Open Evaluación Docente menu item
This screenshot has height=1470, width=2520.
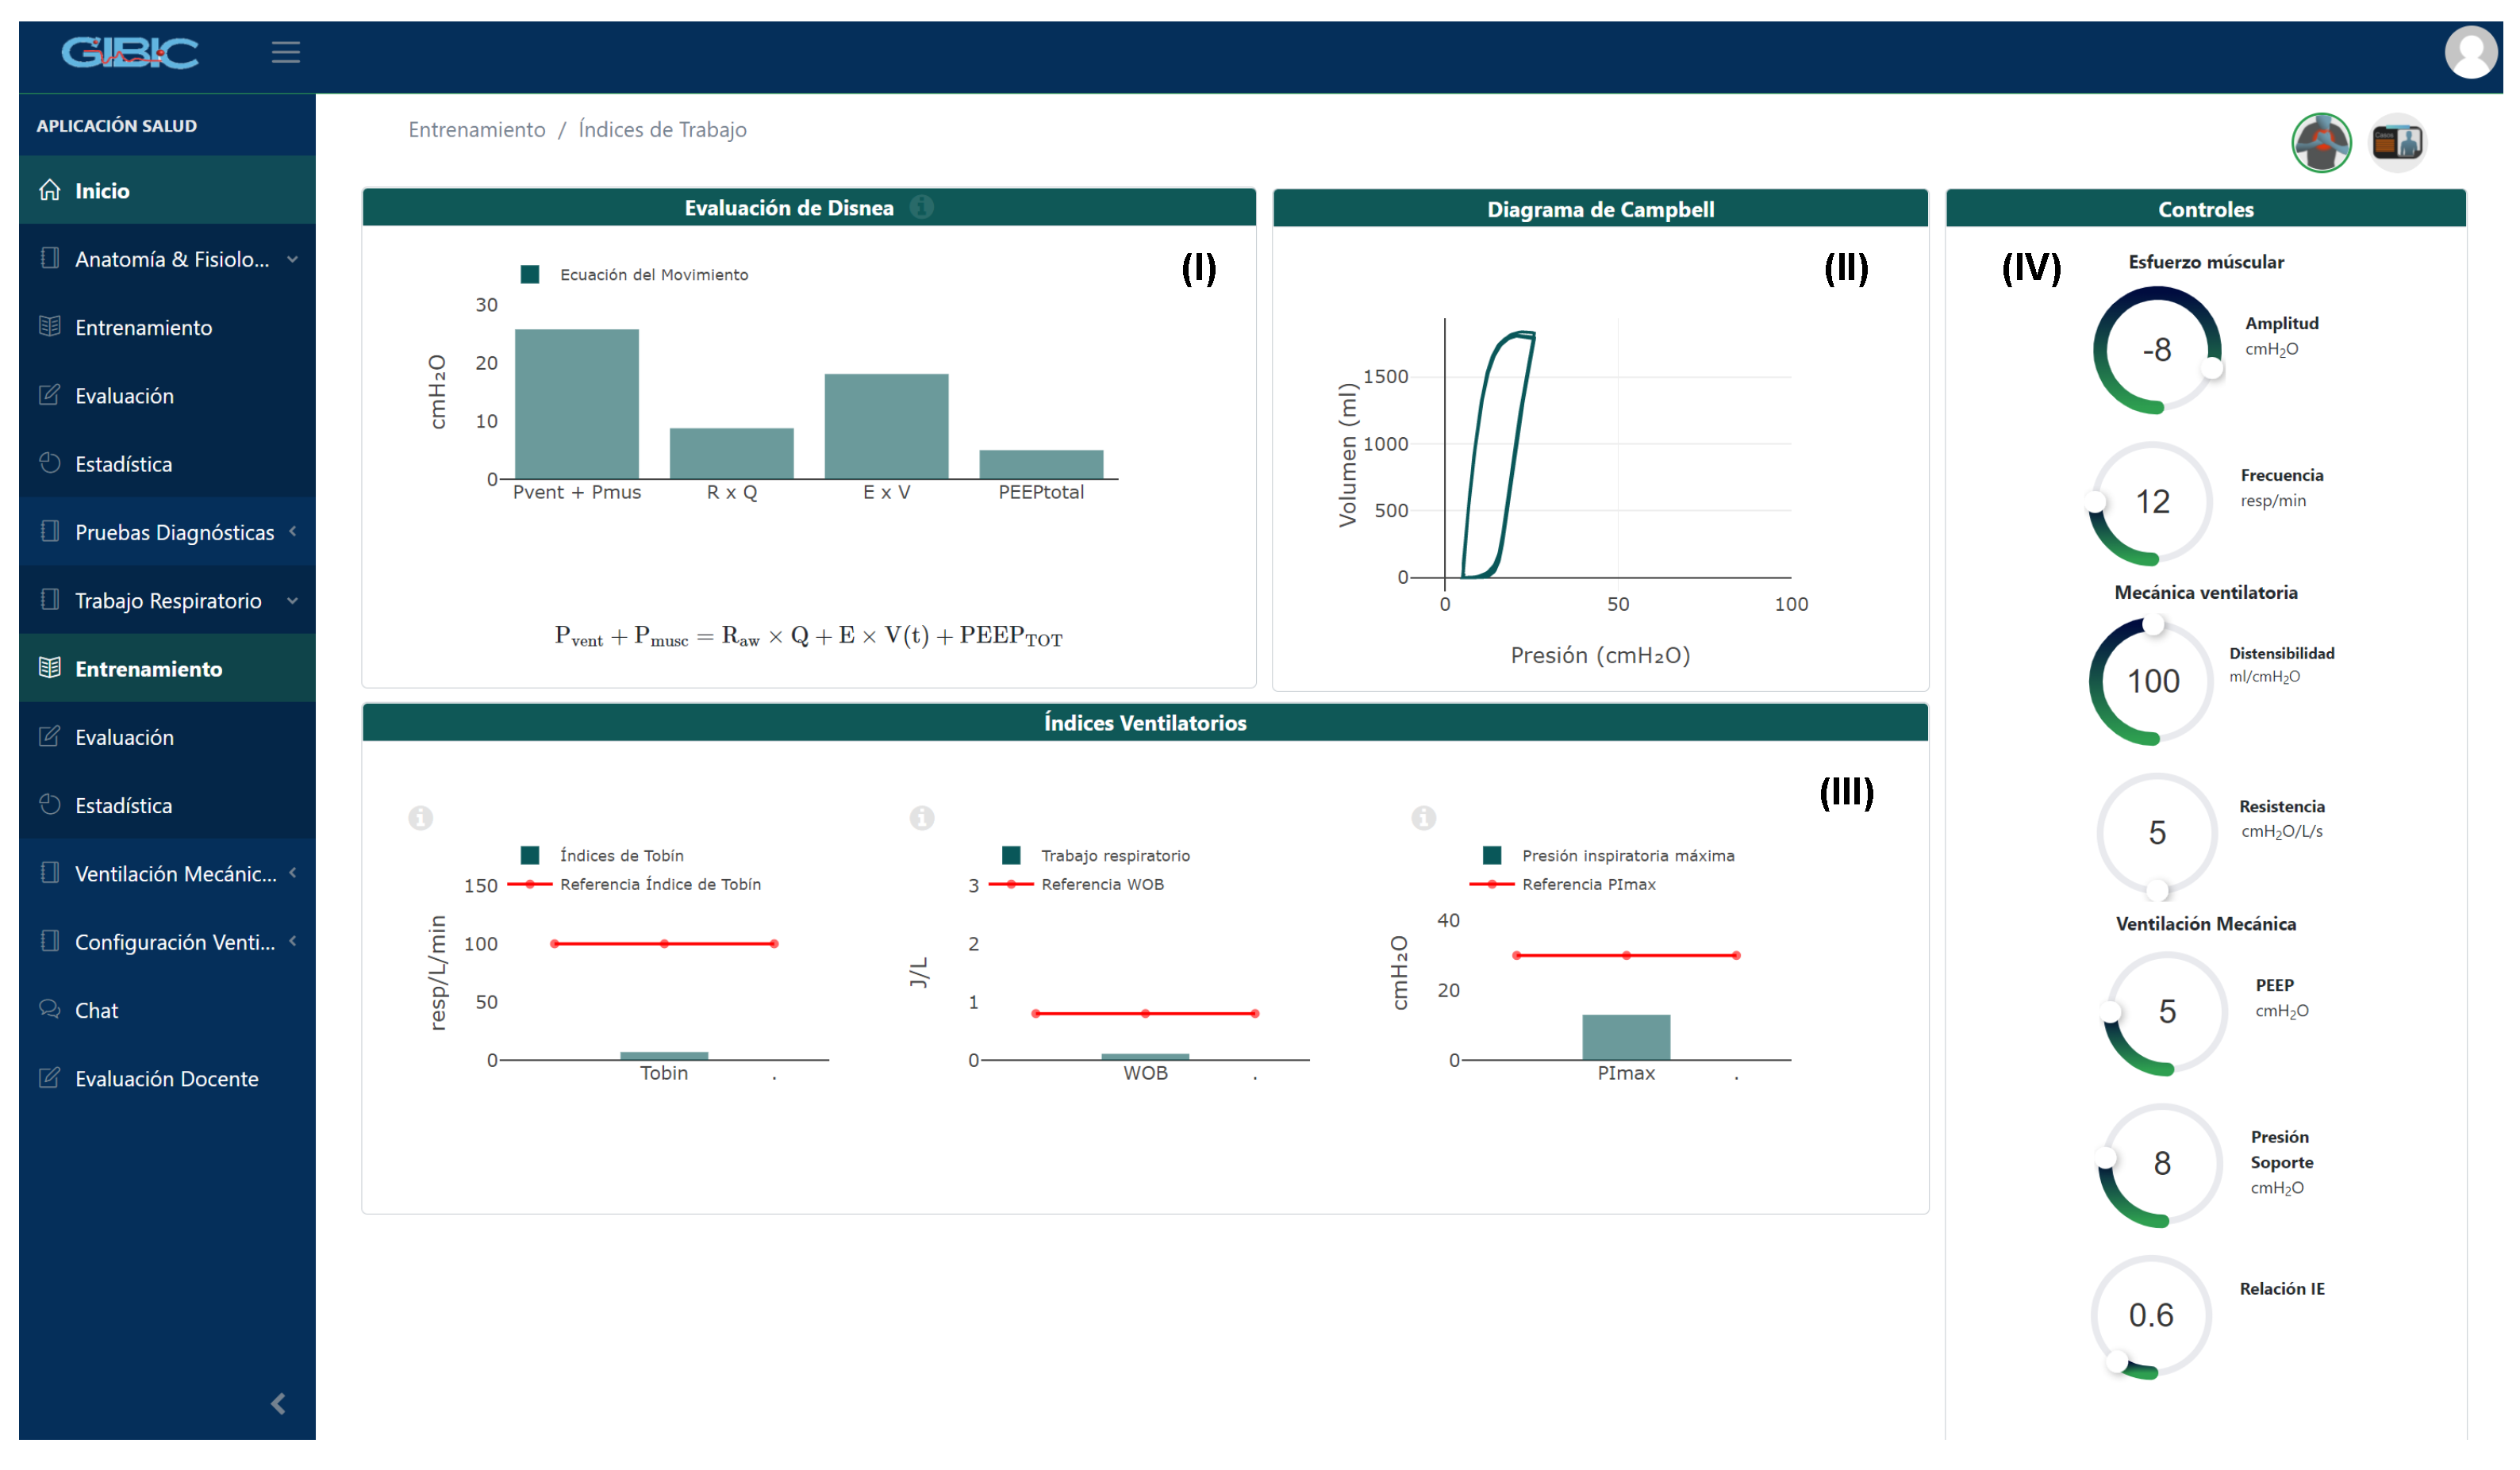point(166,1078)
